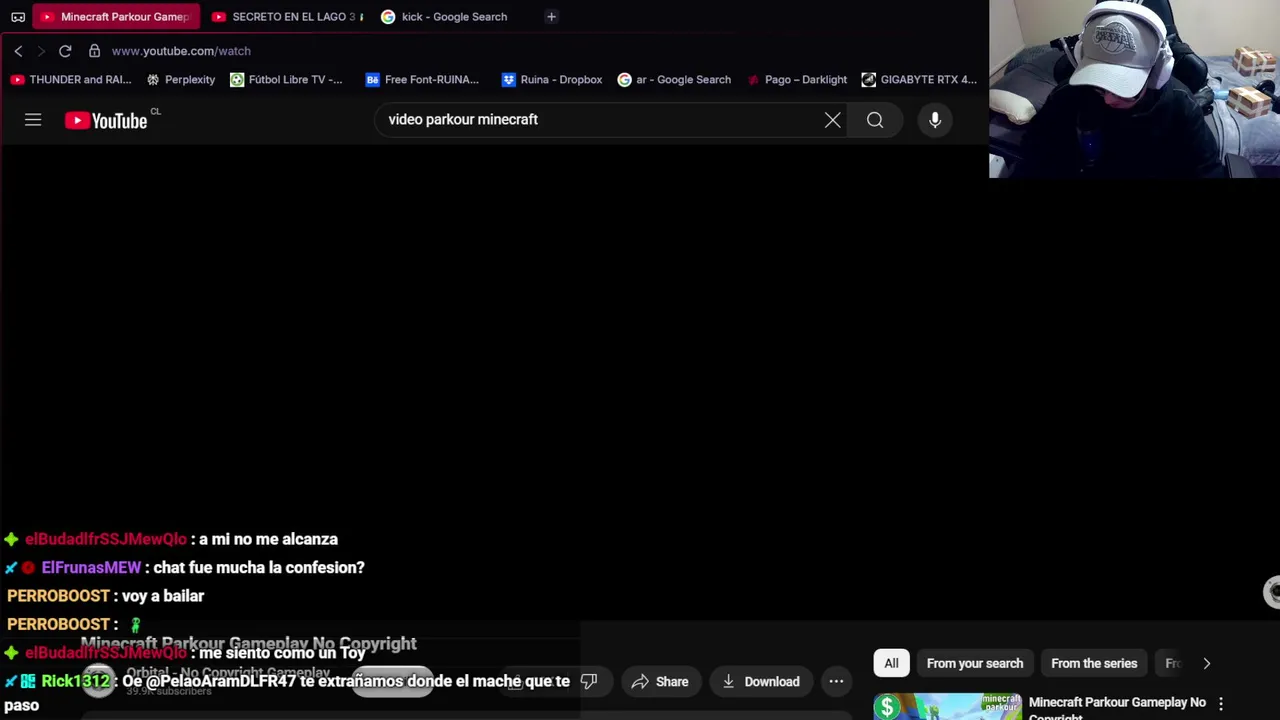Open GIGABYTE RTX 4... bookmark
Image resolution: width=1280 pixels, height=720 pixels.
click(x=919, y=80)
